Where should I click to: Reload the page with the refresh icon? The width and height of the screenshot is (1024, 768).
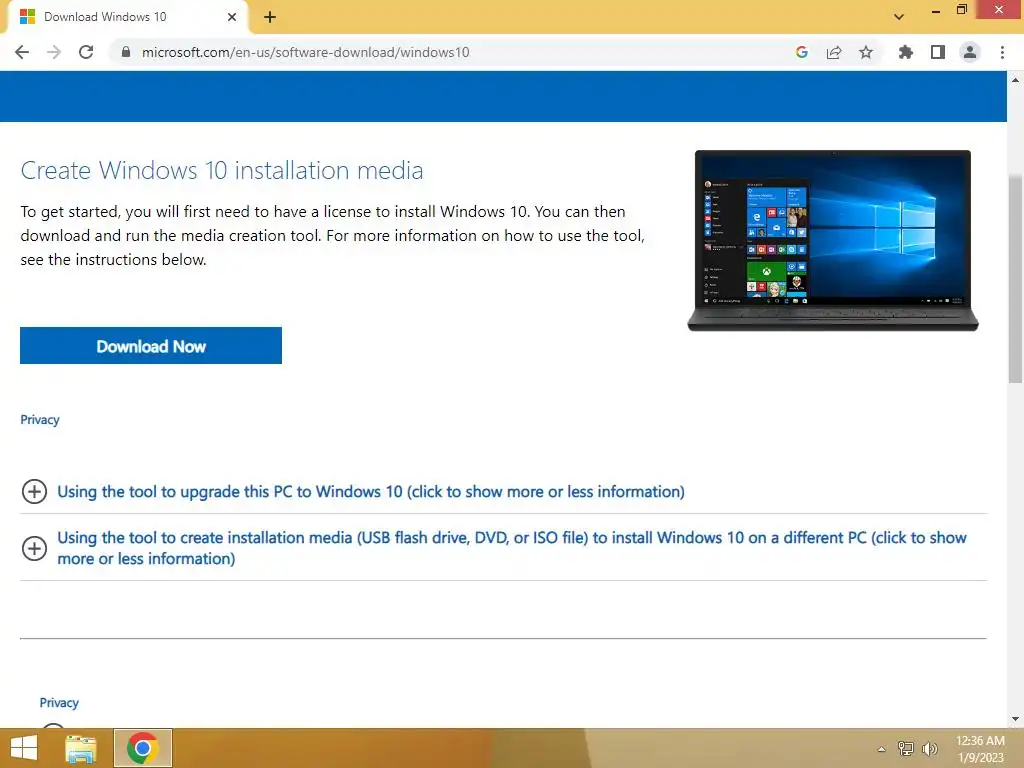[x=86, y=52]
